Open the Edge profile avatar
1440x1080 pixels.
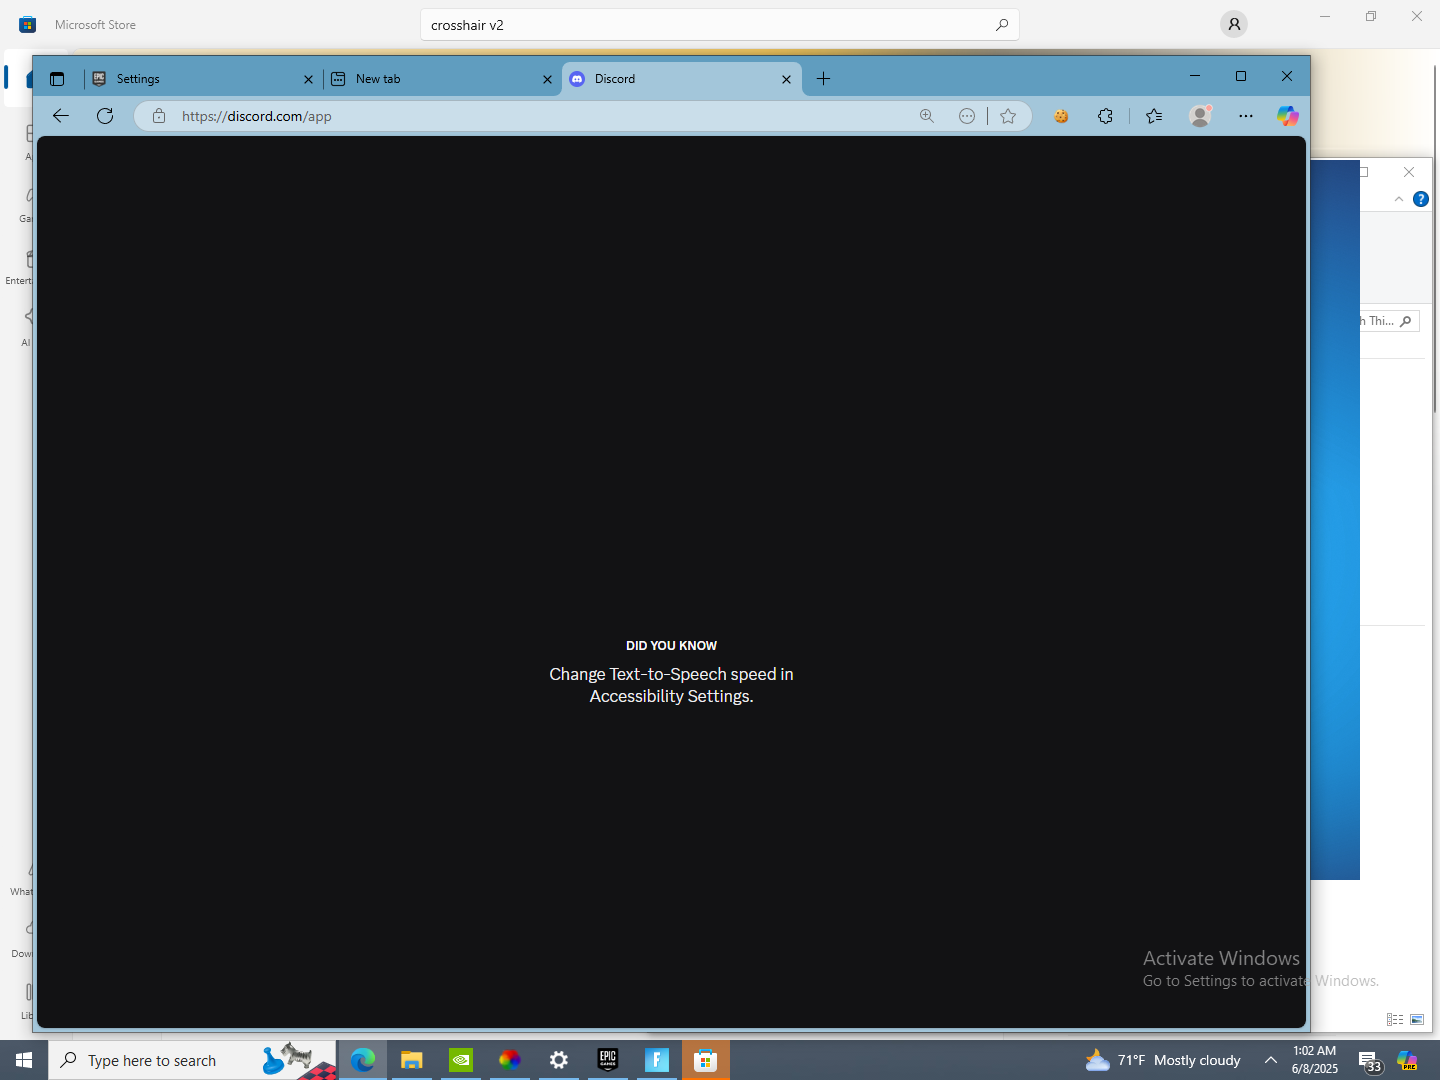[1201, 116]
